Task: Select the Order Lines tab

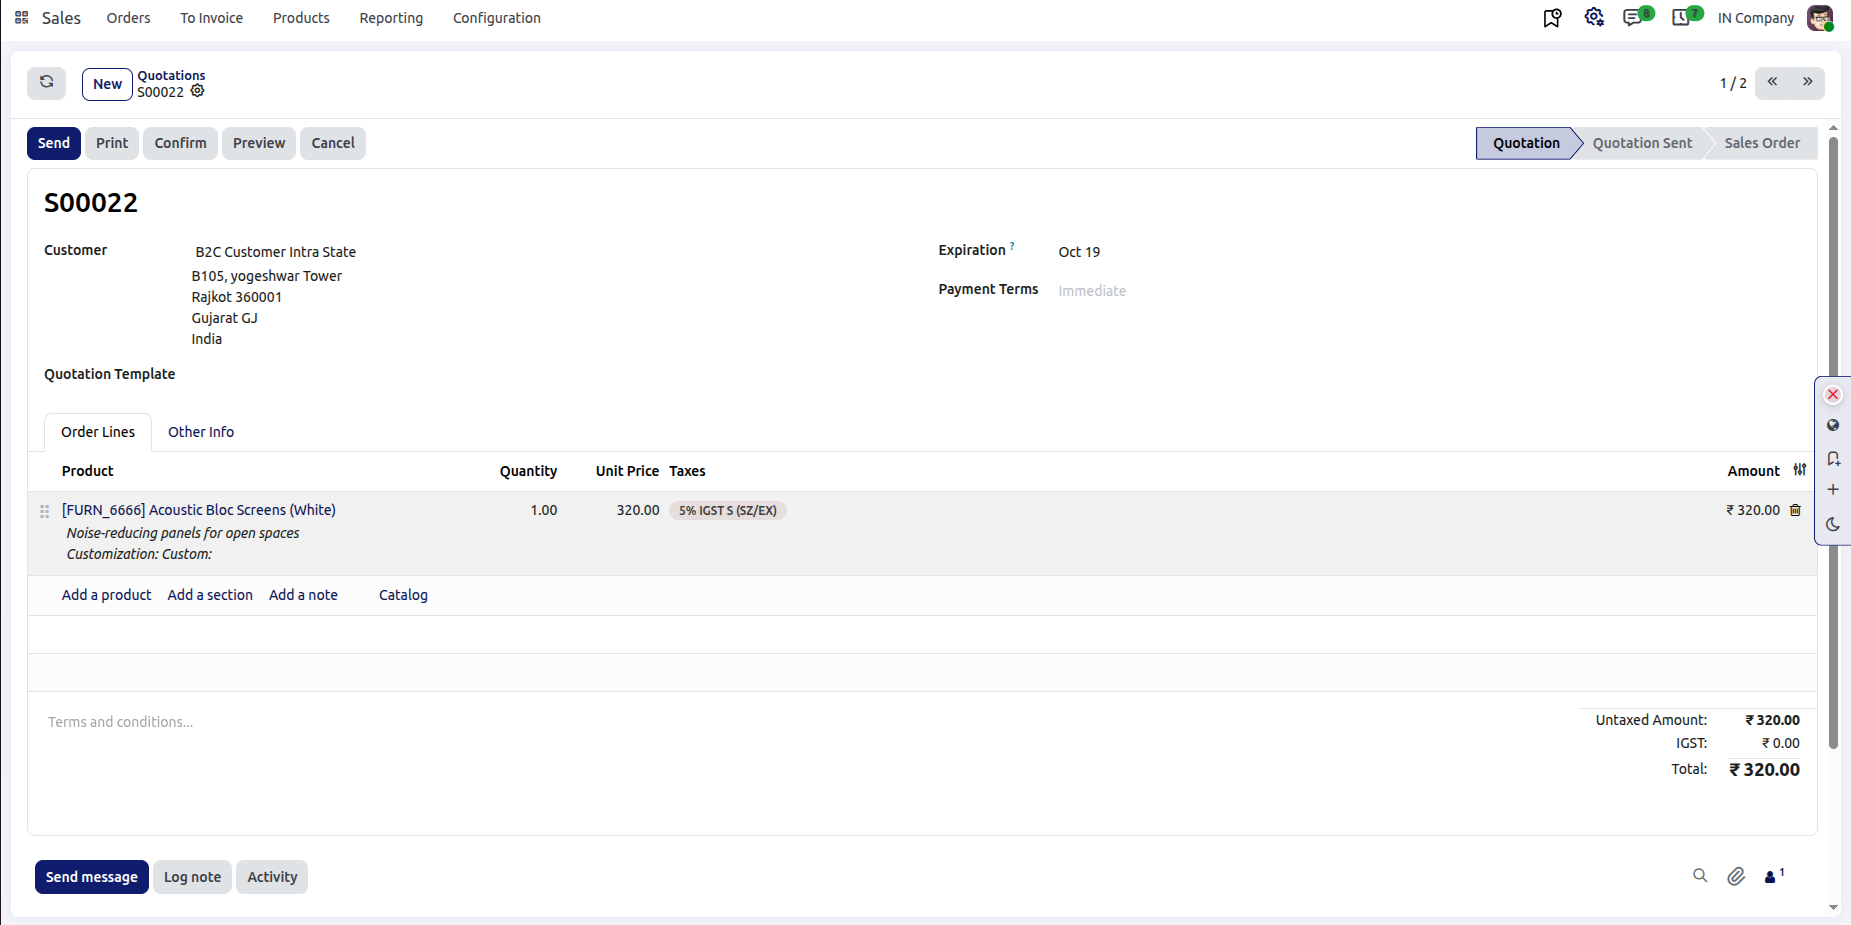Action: coord(98,432)
